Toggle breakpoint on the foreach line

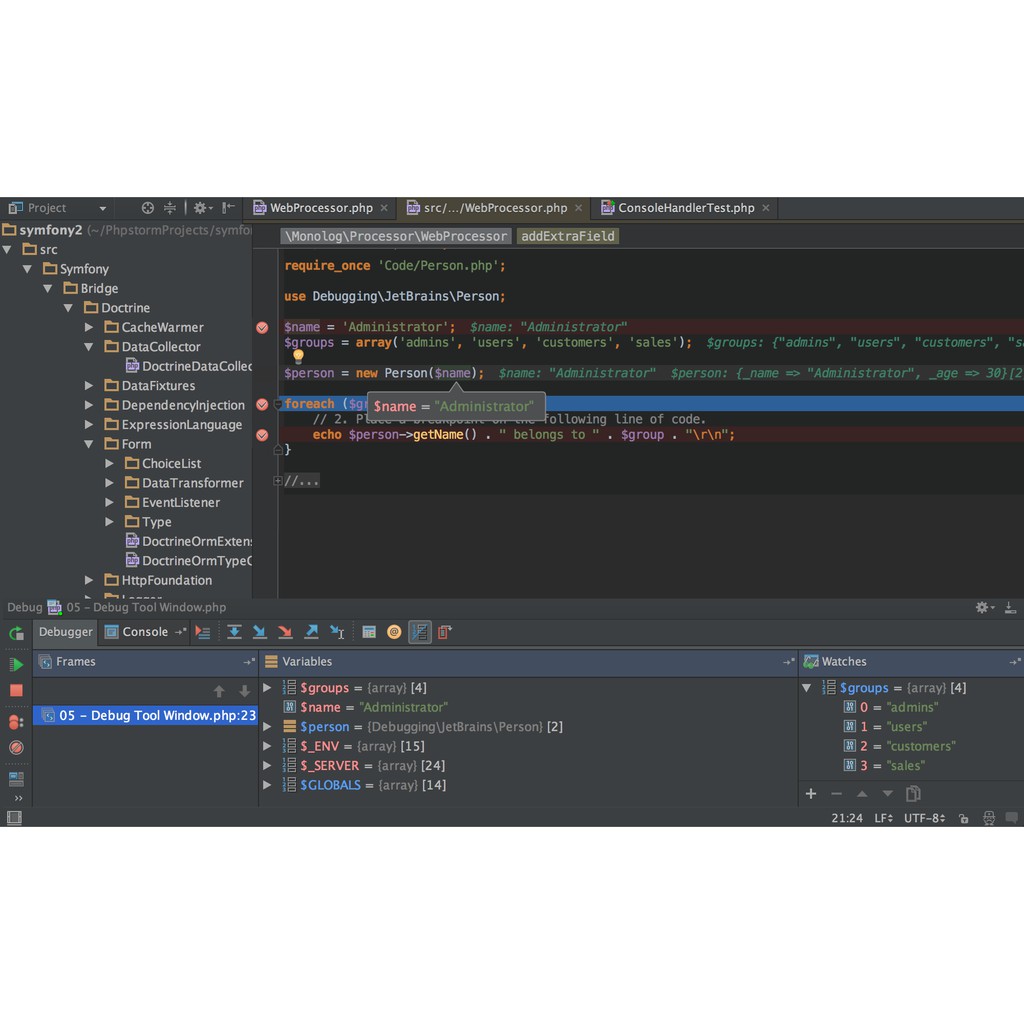pyautogui.click(x=262, y=405)
